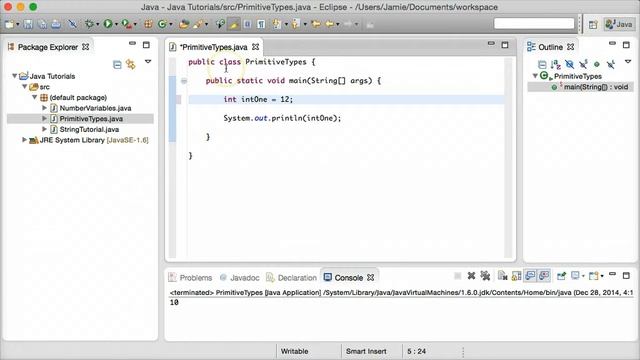This screenshot has height=360, width=640.
Task: Click the Last Edit Location arrow icon
Action: pos(316,24)
